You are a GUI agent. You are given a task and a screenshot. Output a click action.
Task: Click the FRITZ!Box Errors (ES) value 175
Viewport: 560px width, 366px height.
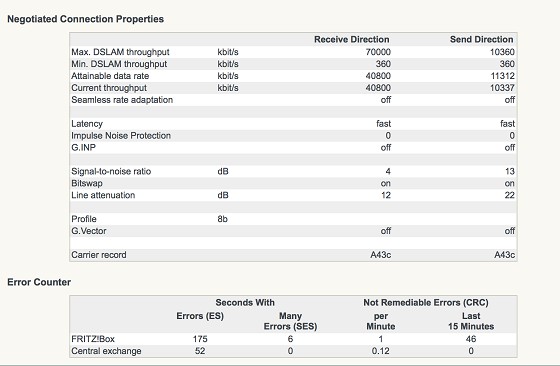point(200,339)
